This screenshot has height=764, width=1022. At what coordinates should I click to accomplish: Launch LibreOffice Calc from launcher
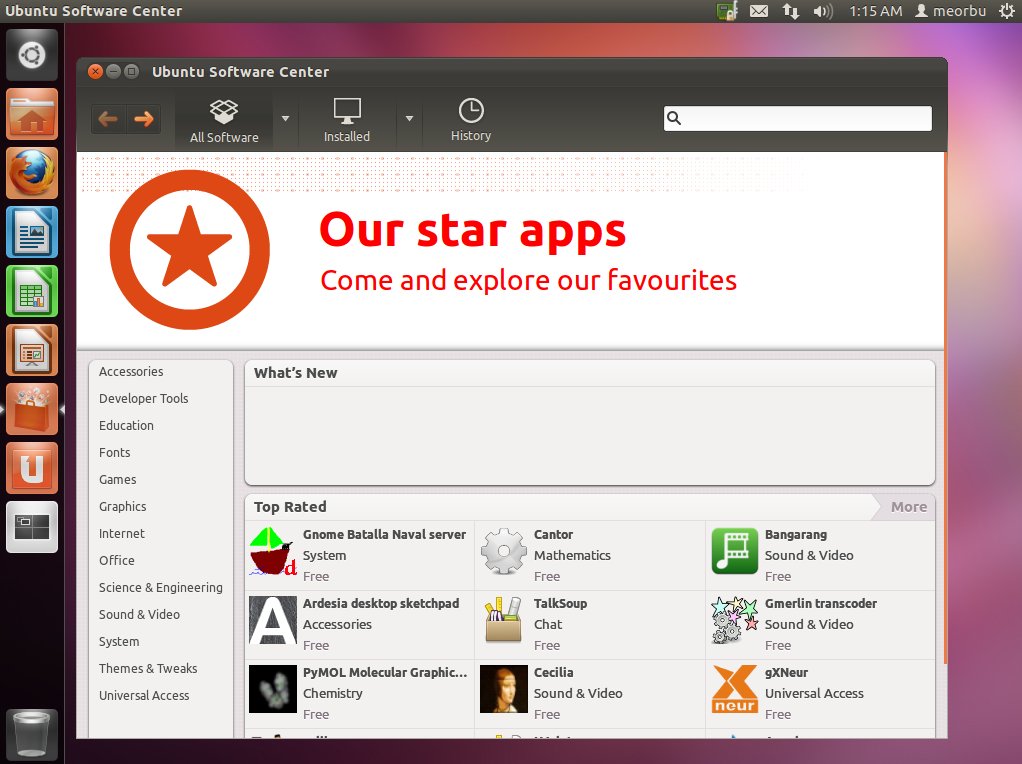[x=32, y=291]
